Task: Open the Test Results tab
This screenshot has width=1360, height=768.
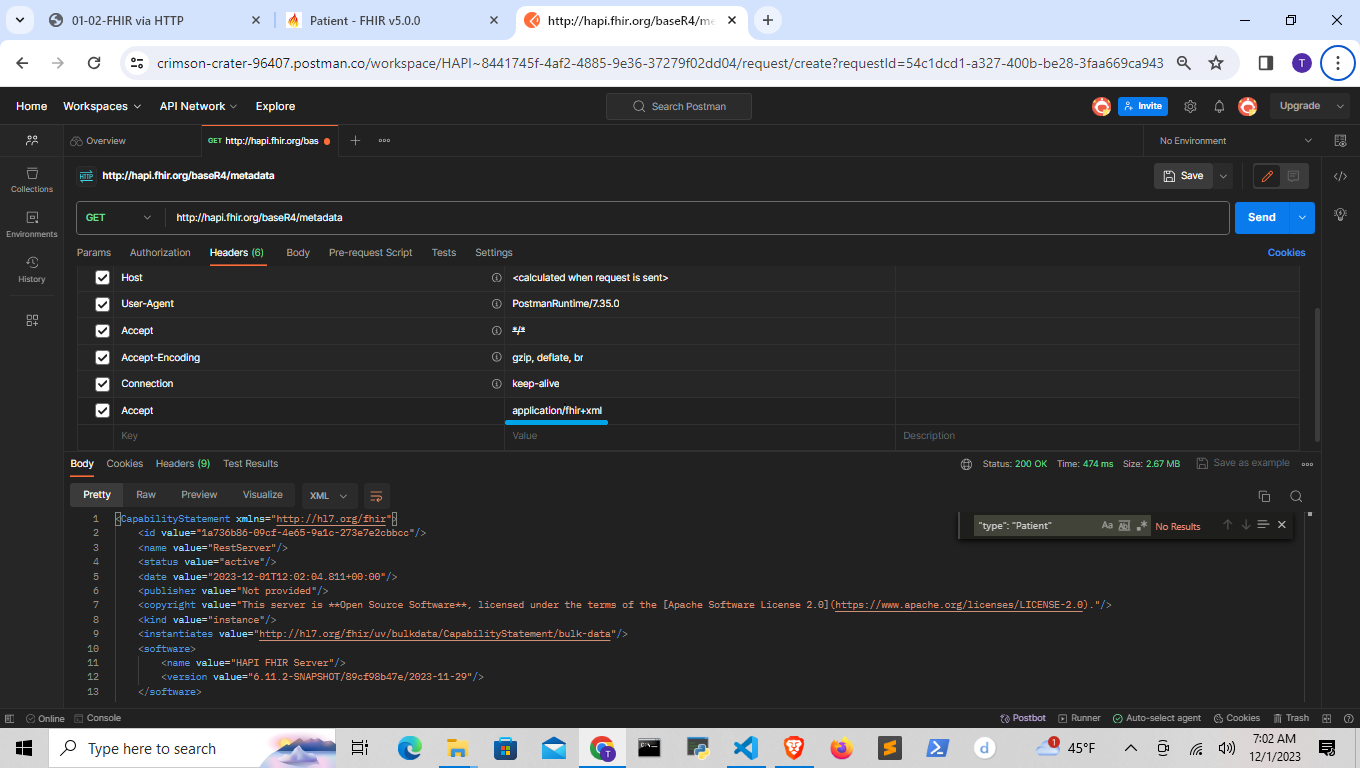Action: pos(251,464)
